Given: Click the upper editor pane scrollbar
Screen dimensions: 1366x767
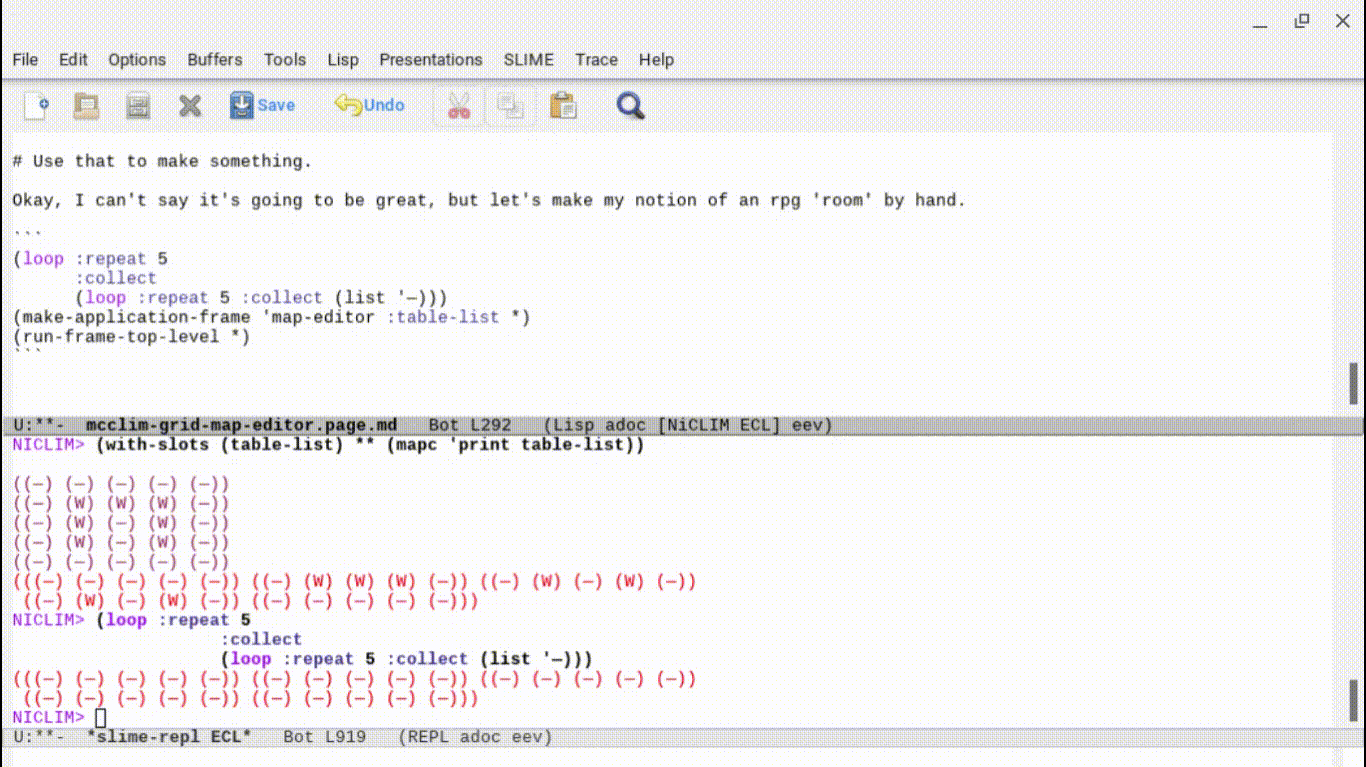Looking at the screenshot, I should point(1354,383).
